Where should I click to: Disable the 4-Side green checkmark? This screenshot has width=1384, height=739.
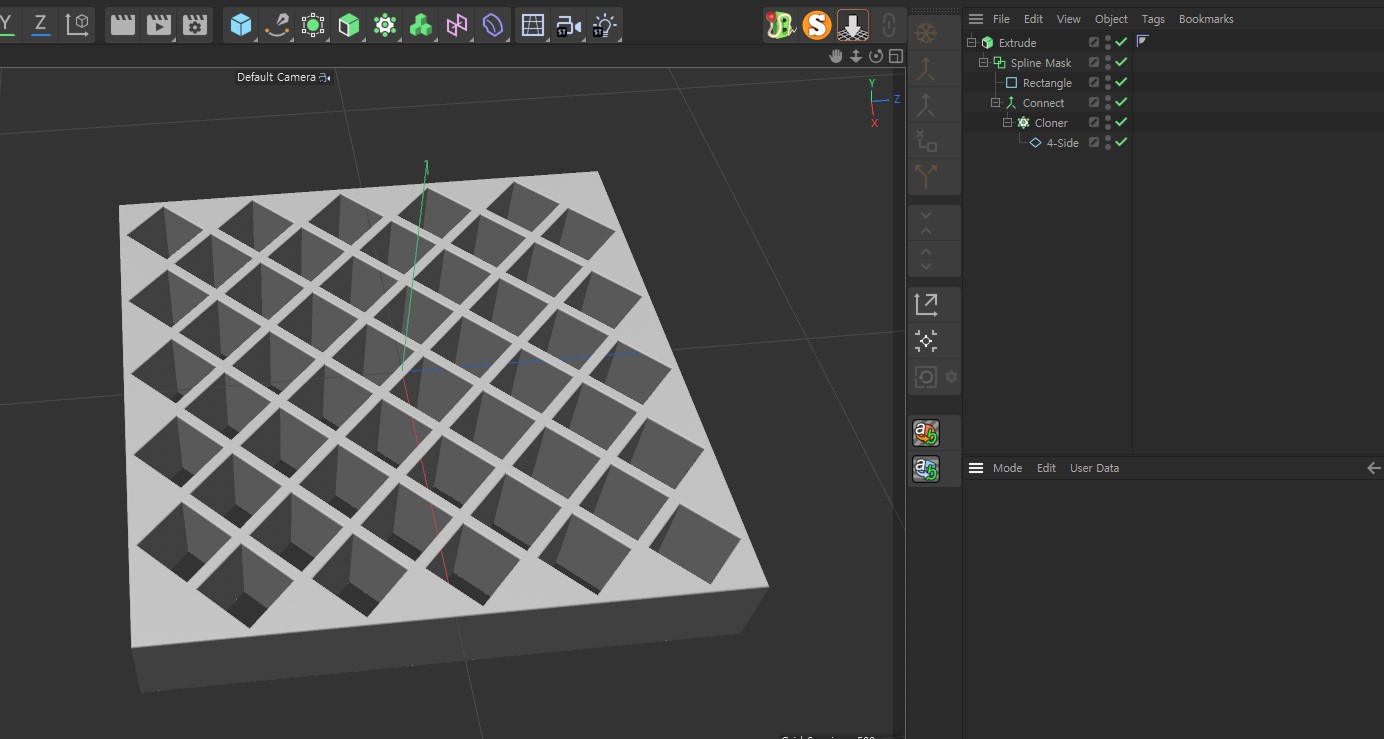click(1121, 142)
